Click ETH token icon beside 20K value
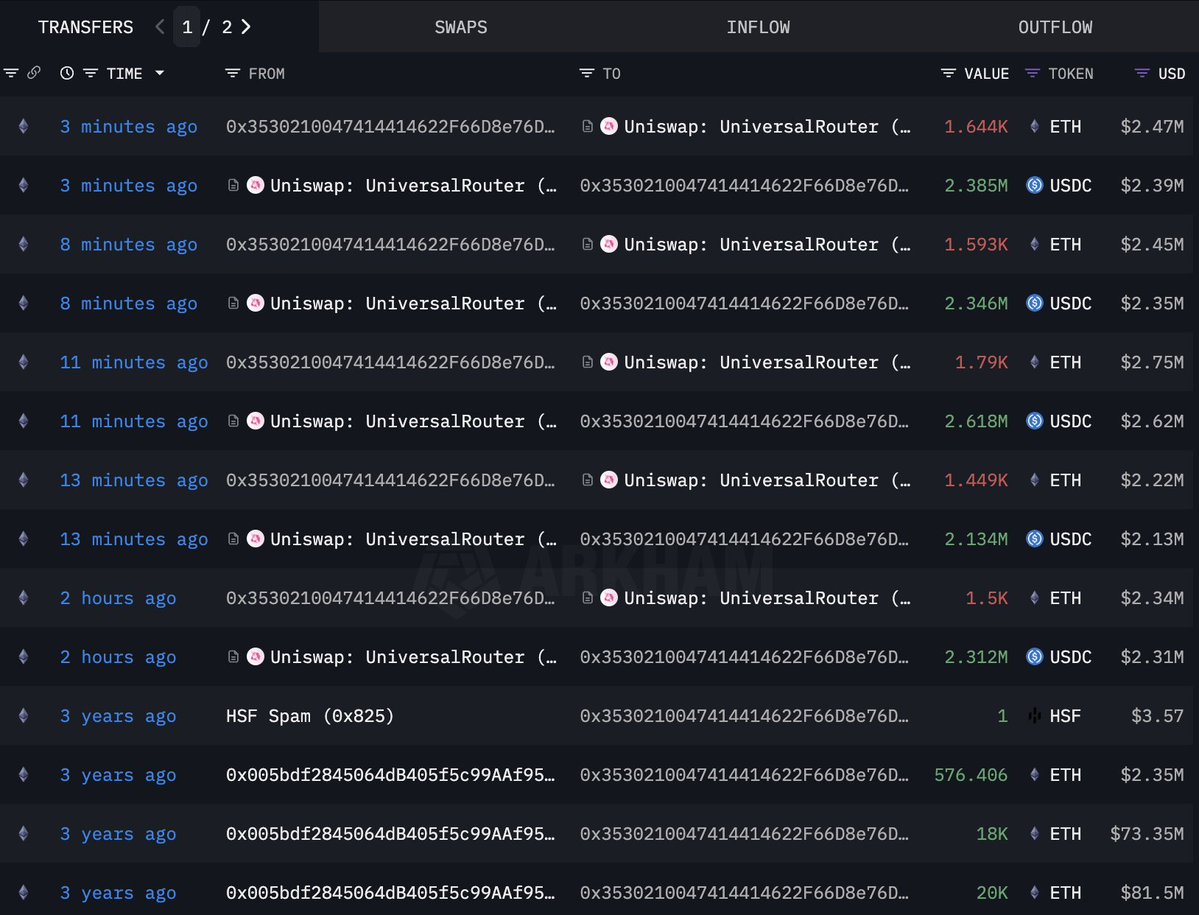Image resolution: width=1199 pixels, height=915 pixels. (x=1034, y=893)
